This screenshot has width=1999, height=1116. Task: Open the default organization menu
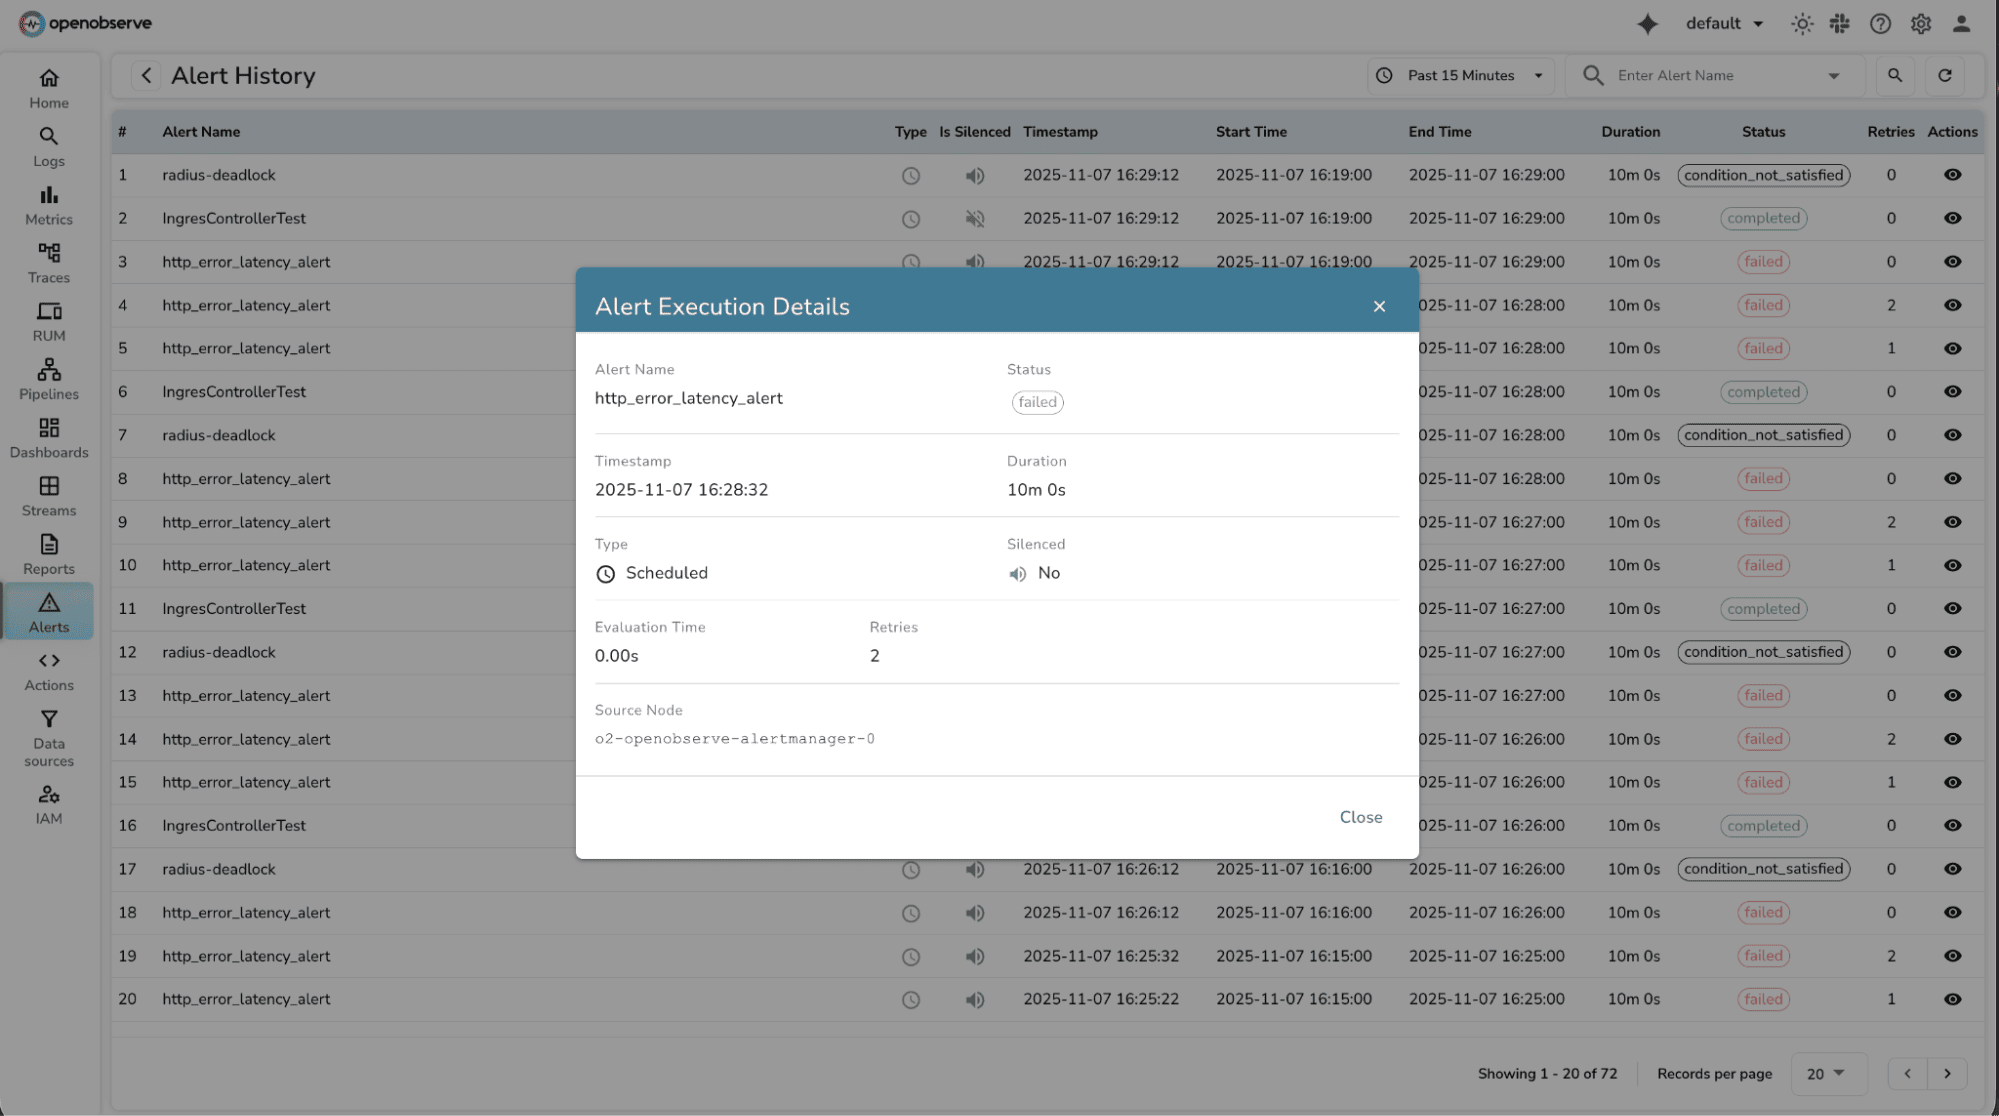(x=1722, y=23)
